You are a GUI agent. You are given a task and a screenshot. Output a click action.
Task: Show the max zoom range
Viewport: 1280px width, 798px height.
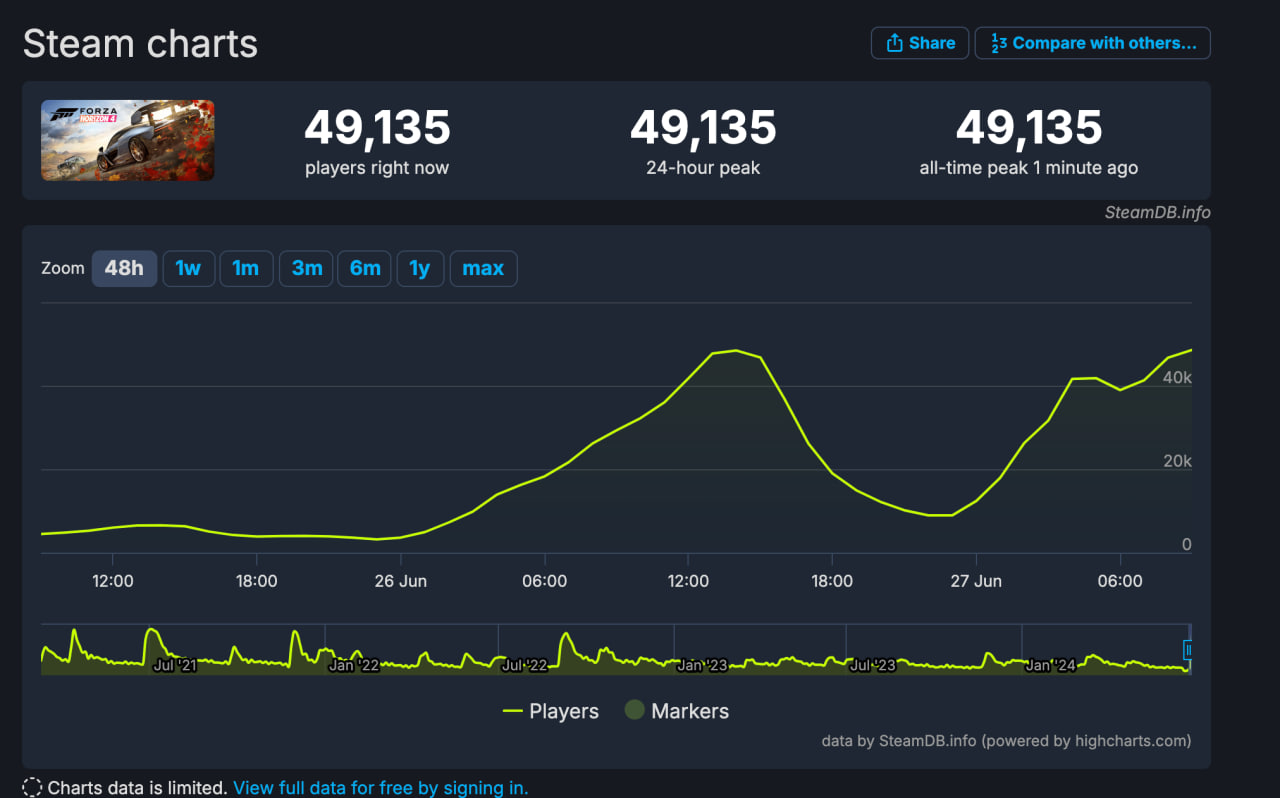pyautogui.click(x=483, y=268)
